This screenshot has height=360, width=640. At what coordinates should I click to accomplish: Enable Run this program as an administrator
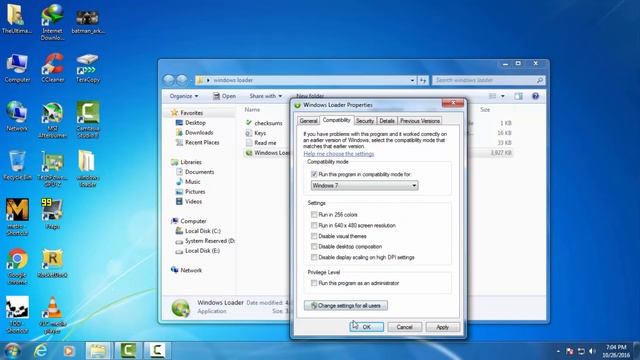(314, 283)
